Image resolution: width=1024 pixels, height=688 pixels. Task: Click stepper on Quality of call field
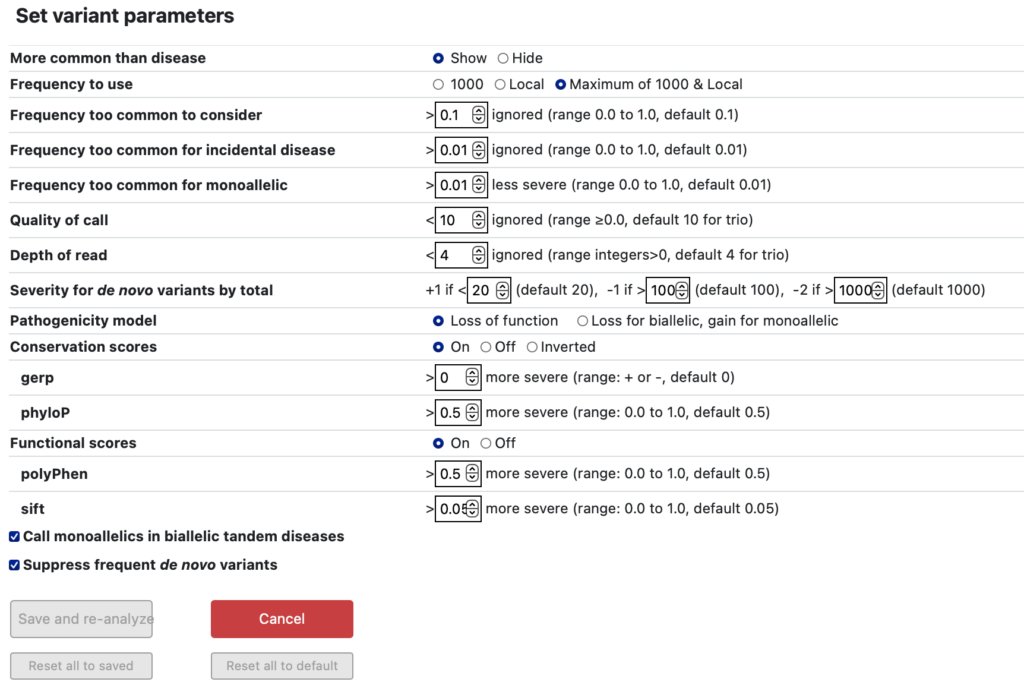[479, 220]
